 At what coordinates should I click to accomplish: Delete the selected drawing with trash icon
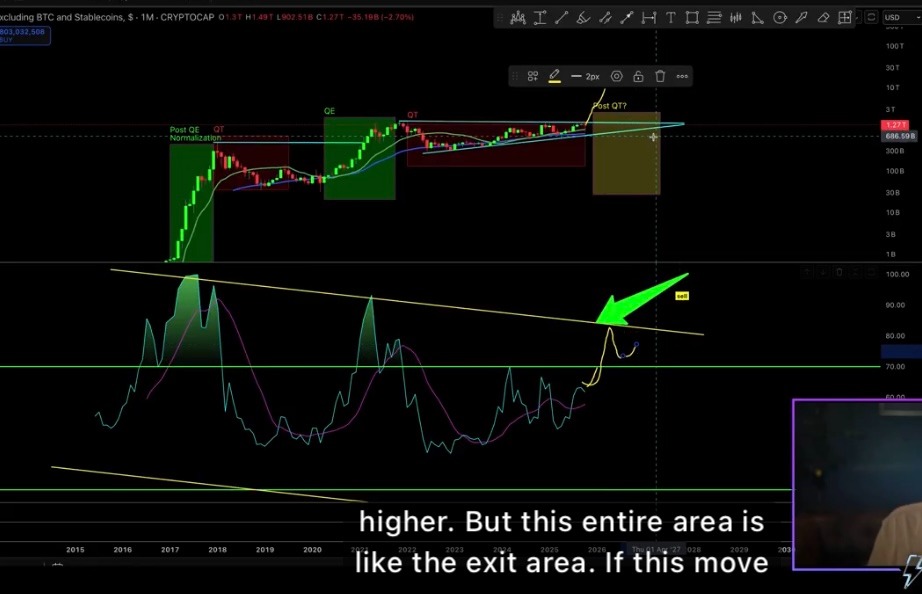point(660,76)
